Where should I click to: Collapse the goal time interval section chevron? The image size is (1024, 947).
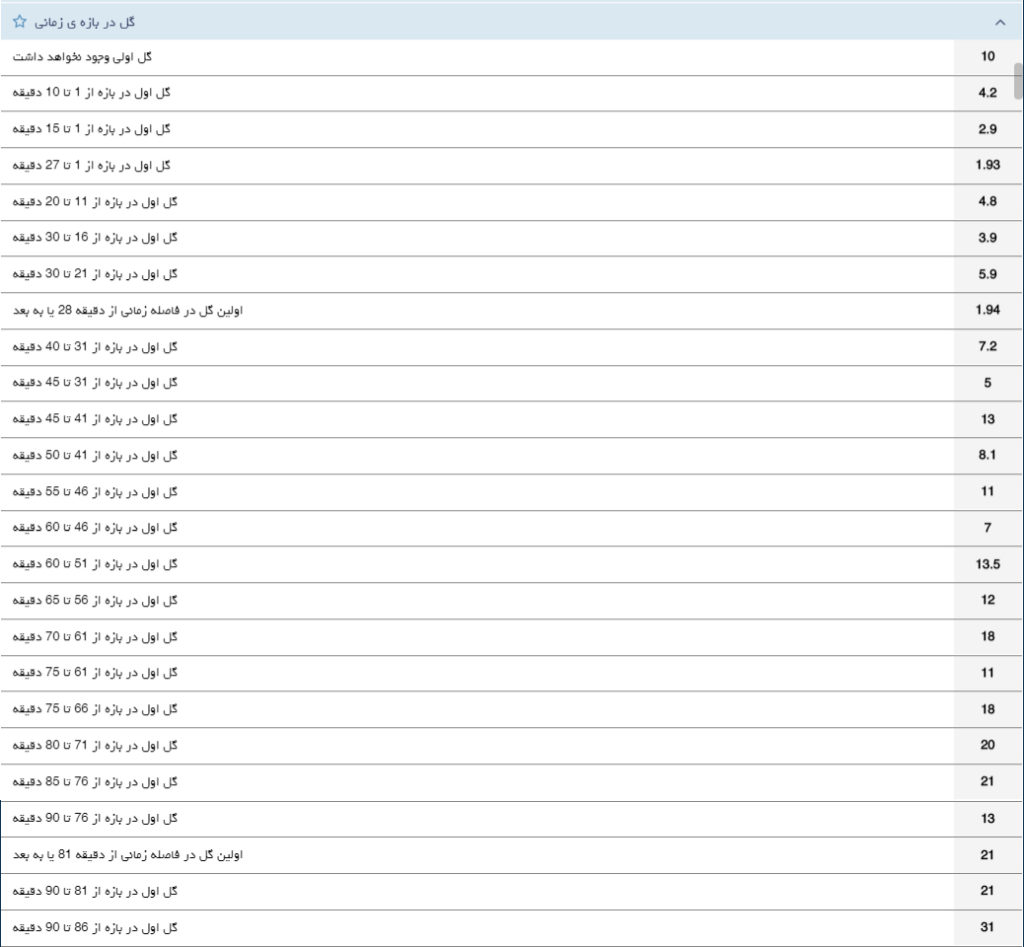(999, 21)
